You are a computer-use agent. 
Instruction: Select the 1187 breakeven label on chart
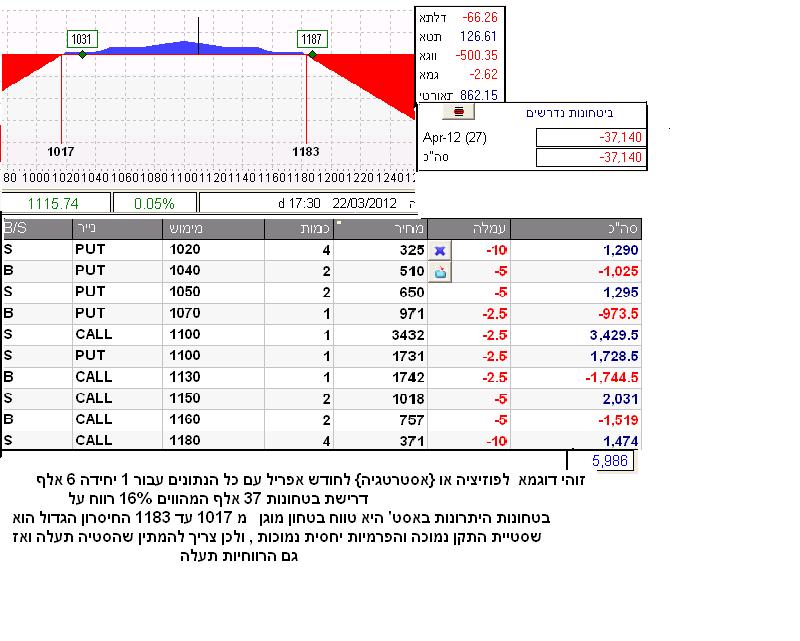click(x=312, y=38)
